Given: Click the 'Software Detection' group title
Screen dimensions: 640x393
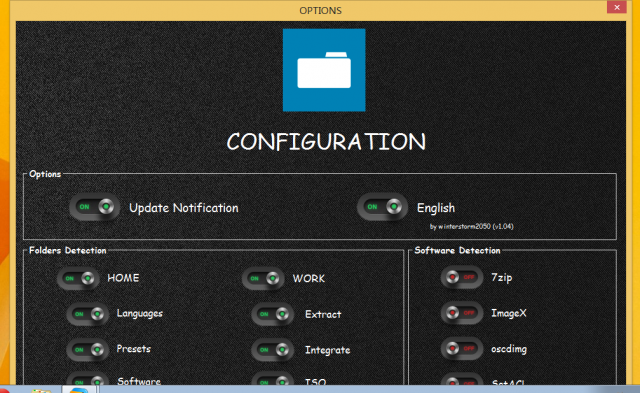Looking at the screenshot, I should 457,250.
